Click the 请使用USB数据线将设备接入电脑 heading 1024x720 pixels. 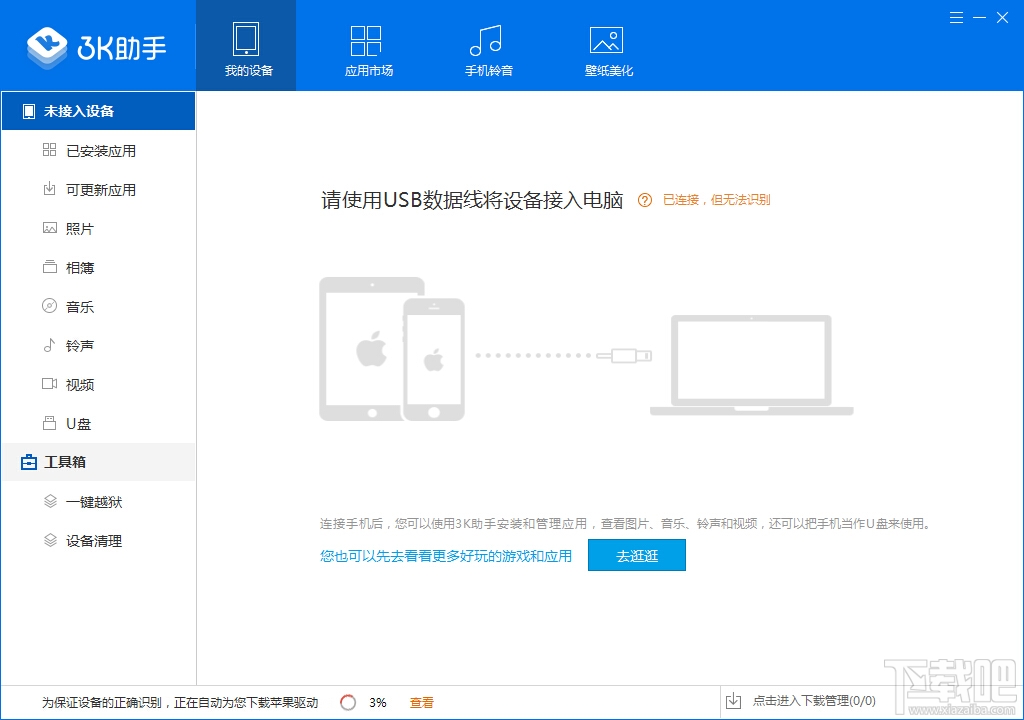[472, 200]
